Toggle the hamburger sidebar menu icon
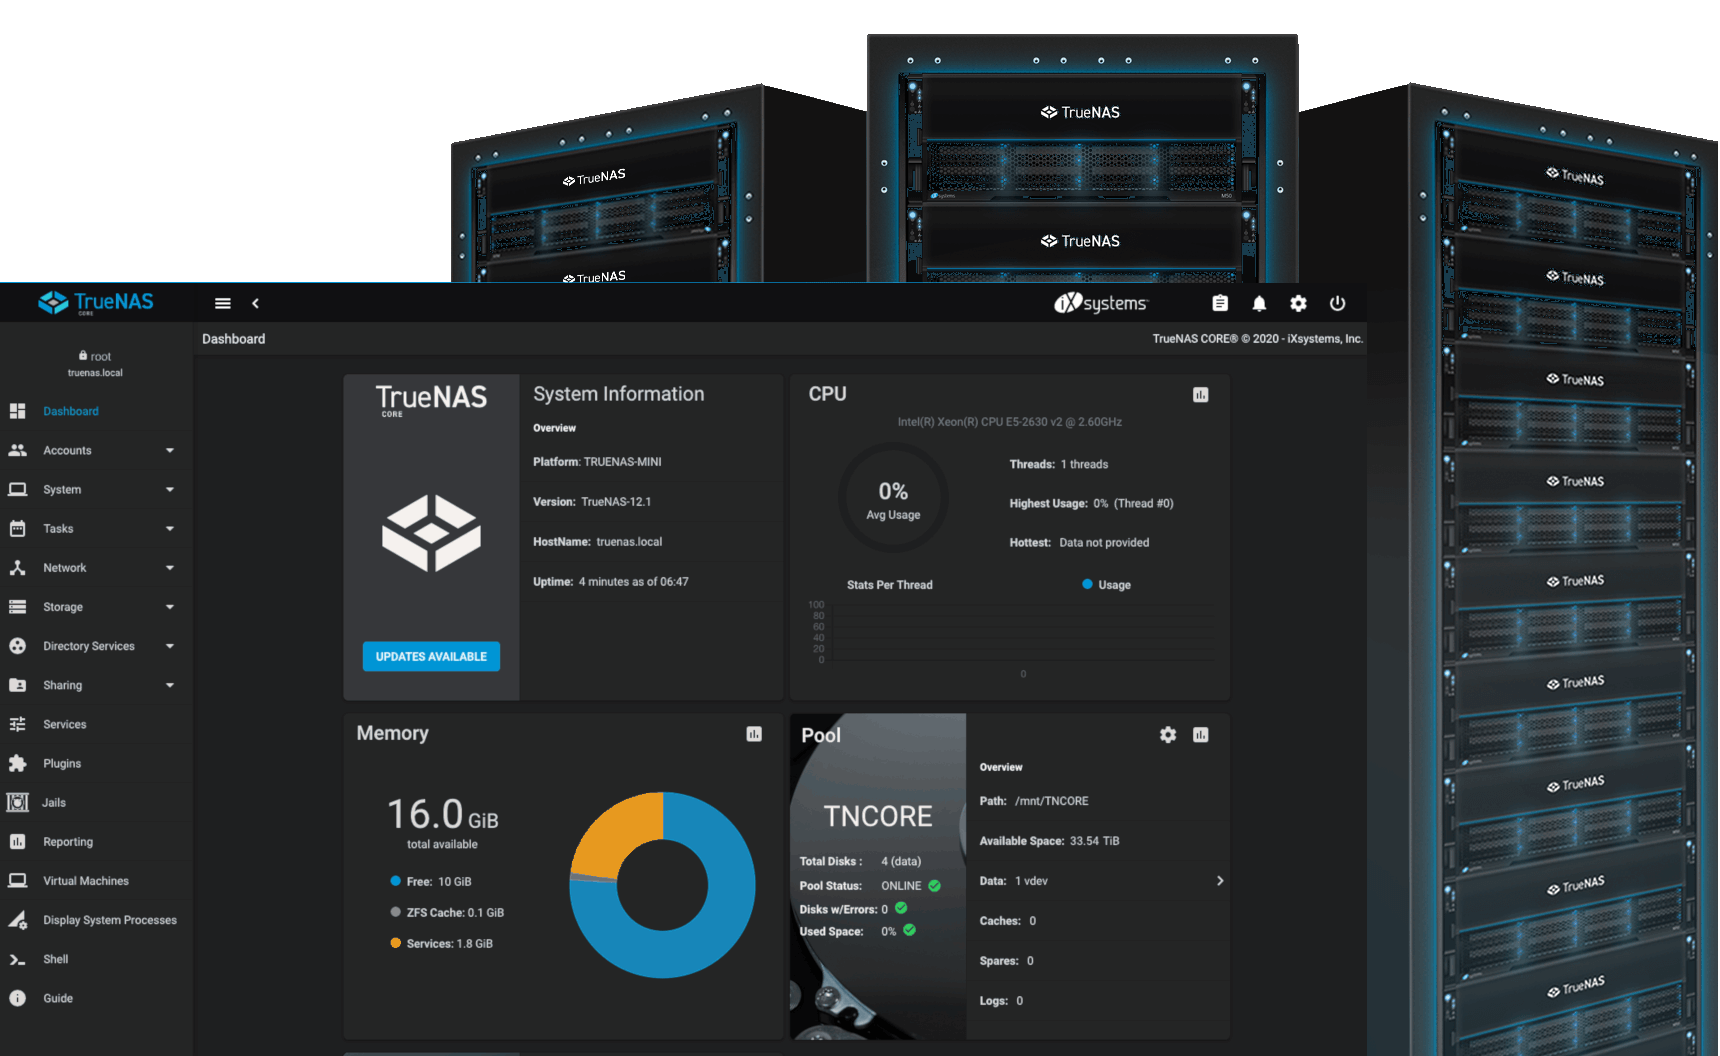Viewport: 1720px width, 1056px height. click(223, 303)
